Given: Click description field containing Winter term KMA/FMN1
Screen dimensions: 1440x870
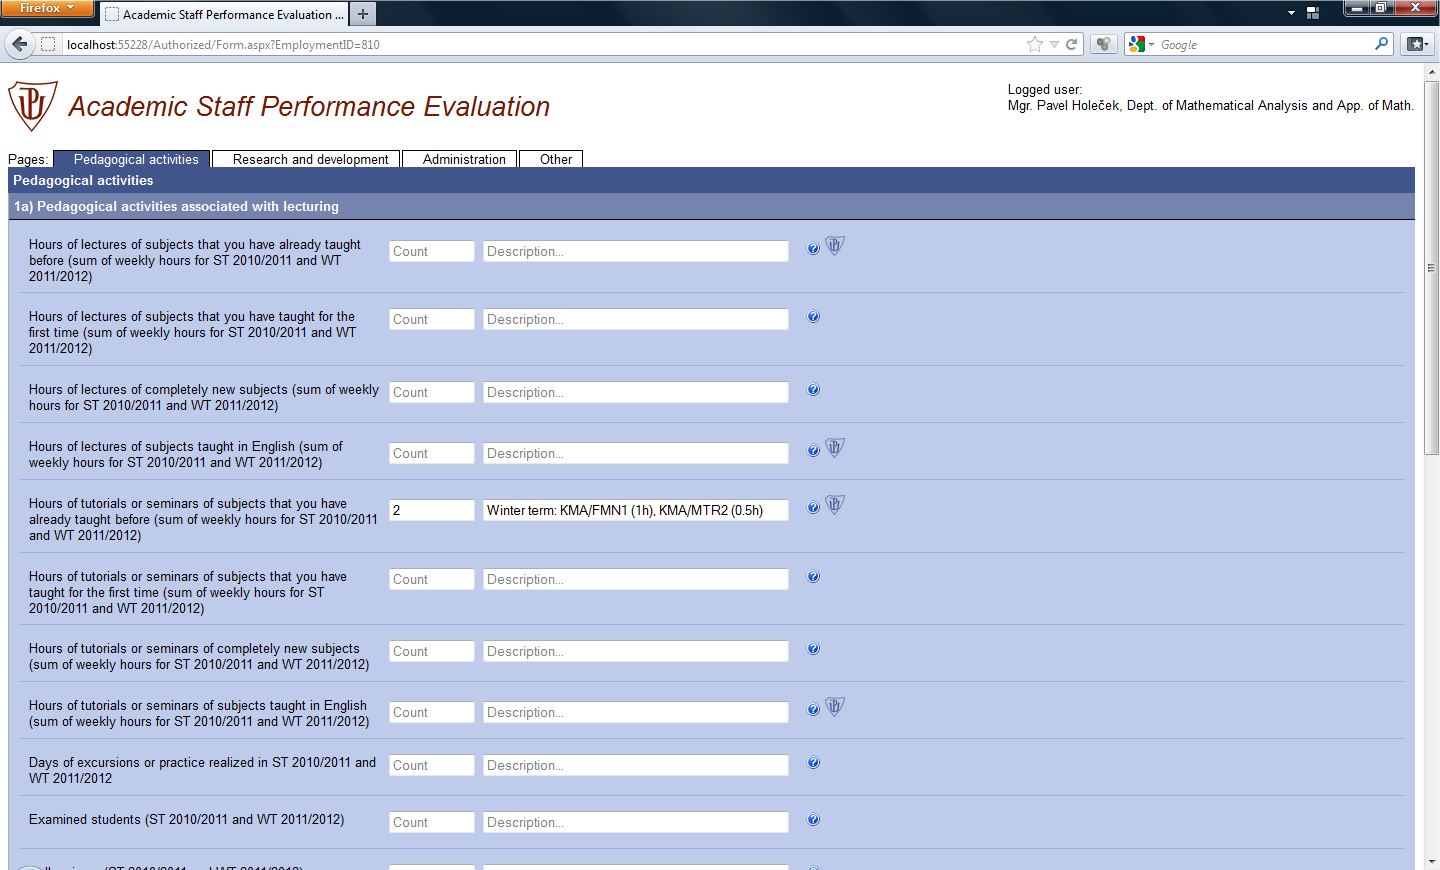Looking at the screenshot, I should (x=636, y=510).
